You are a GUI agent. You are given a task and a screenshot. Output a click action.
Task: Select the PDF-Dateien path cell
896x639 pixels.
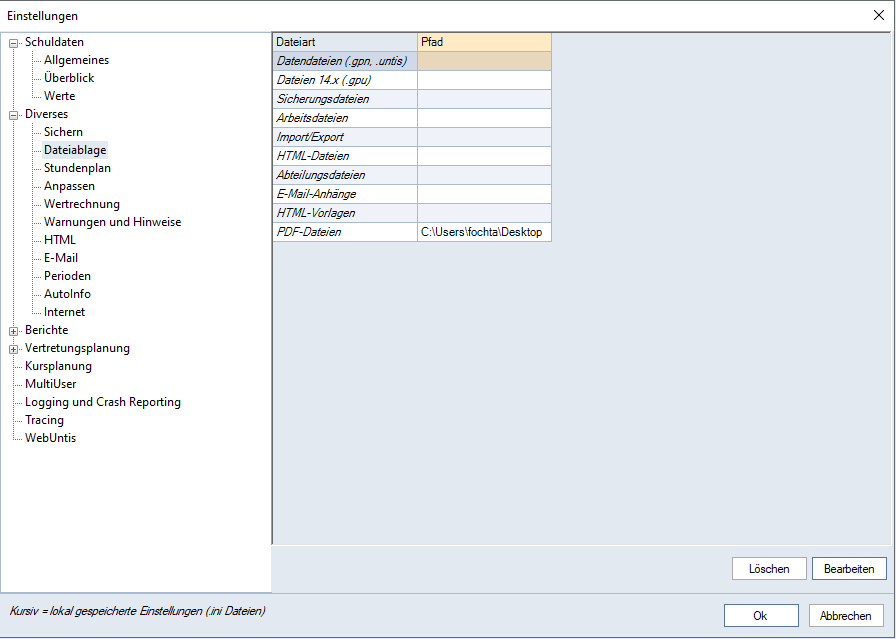click(484, 232)
